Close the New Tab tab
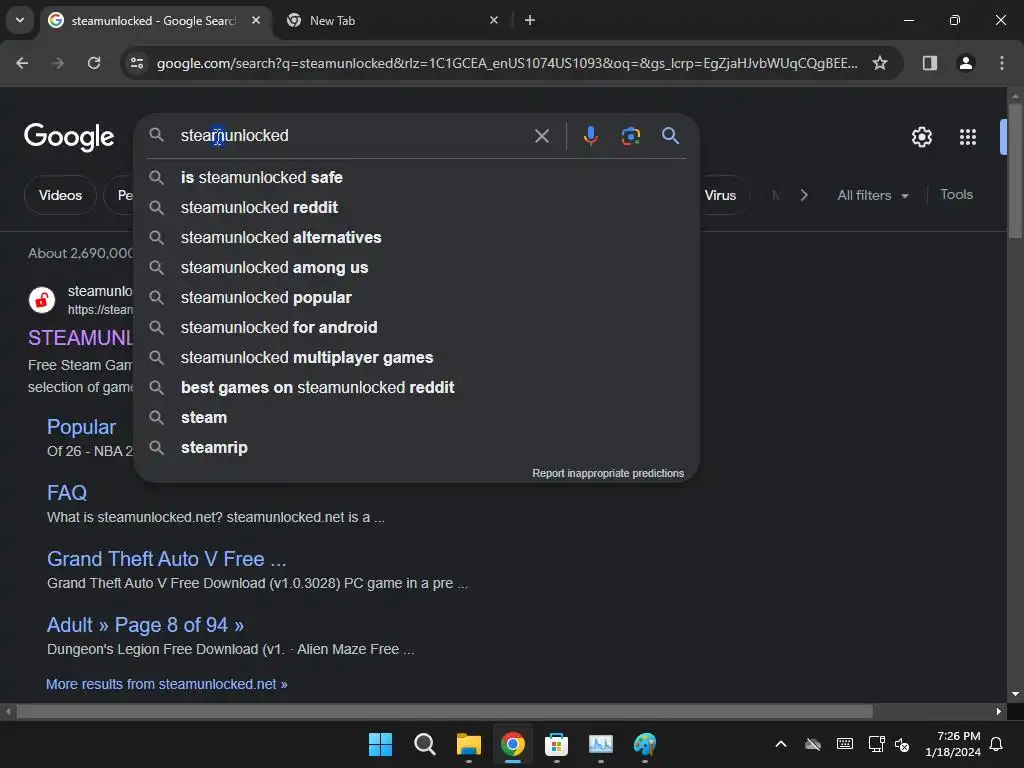This screenshot has height=768, width=1024. pyautogui.click(x=494, y=20)
